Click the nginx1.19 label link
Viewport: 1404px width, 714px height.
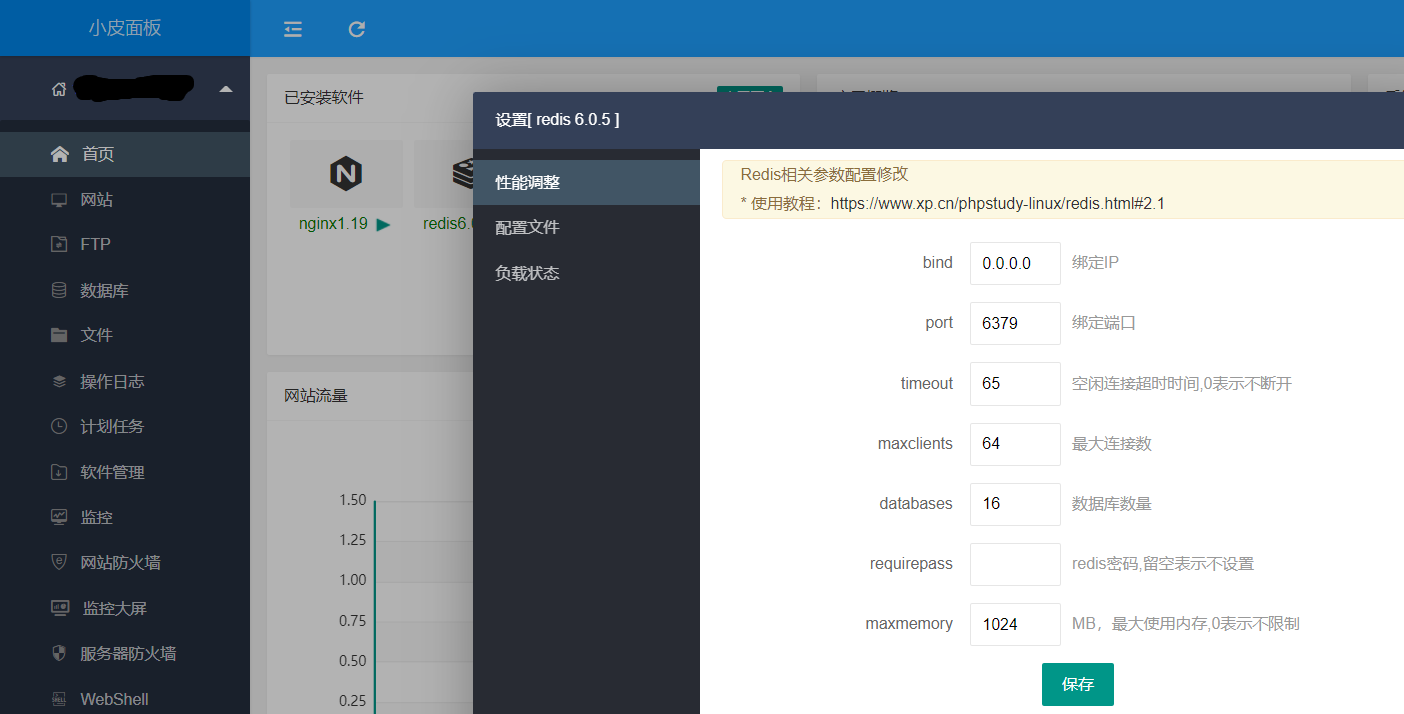(333, 224)
